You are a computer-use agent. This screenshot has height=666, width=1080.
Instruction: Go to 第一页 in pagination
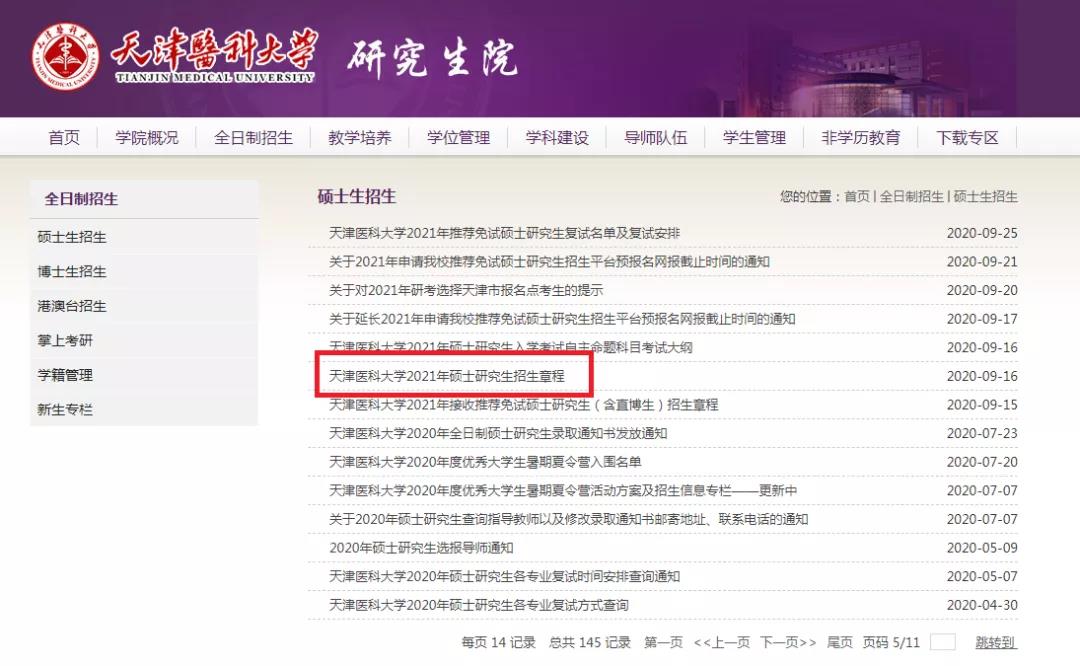pos(663,643)
